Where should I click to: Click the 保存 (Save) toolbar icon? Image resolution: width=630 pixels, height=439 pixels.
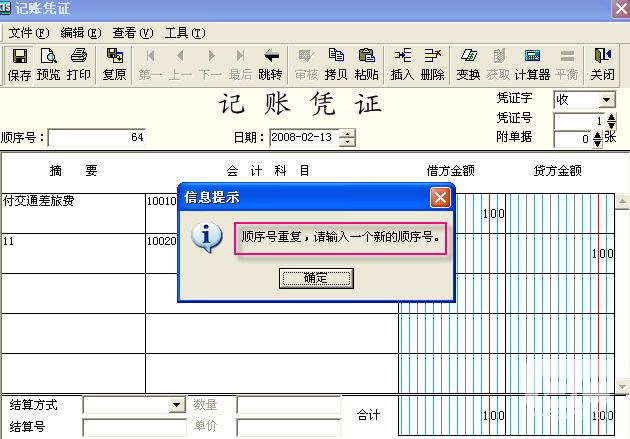pos(19,63)
